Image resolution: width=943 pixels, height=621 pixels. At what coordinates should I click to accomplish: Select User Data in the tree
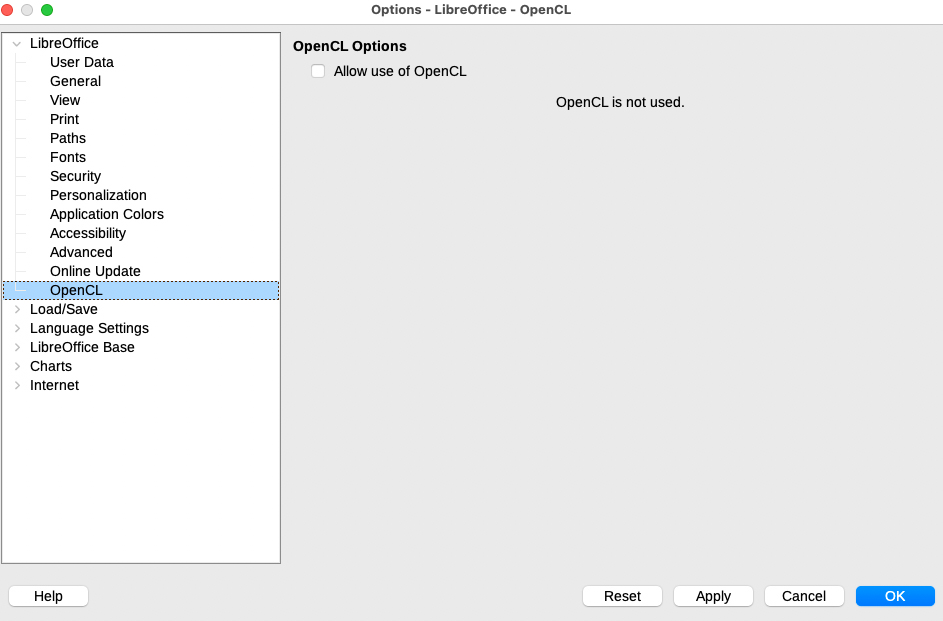(82, 63)
